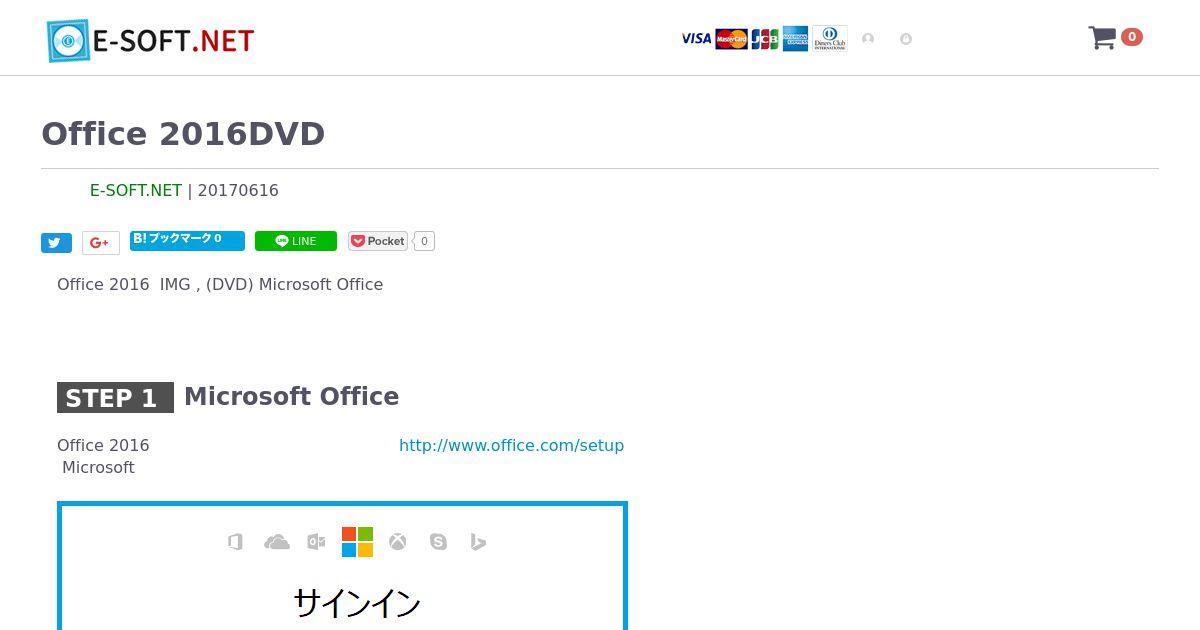Click the Office 2016 IMG intro paragraph
Viewport: 1200px width, 630px height.
point(220,284)
